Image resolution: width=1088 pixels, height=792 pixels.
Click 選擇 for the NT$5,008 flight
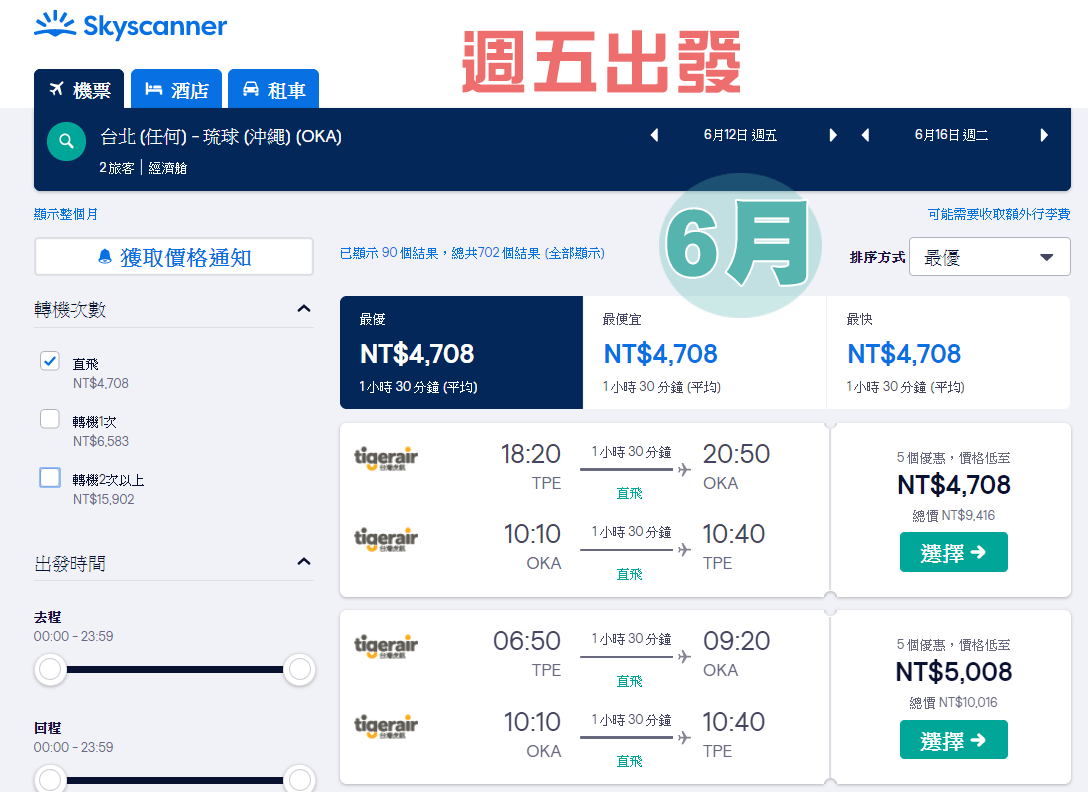pyautogui.click(x=953, y=740)
